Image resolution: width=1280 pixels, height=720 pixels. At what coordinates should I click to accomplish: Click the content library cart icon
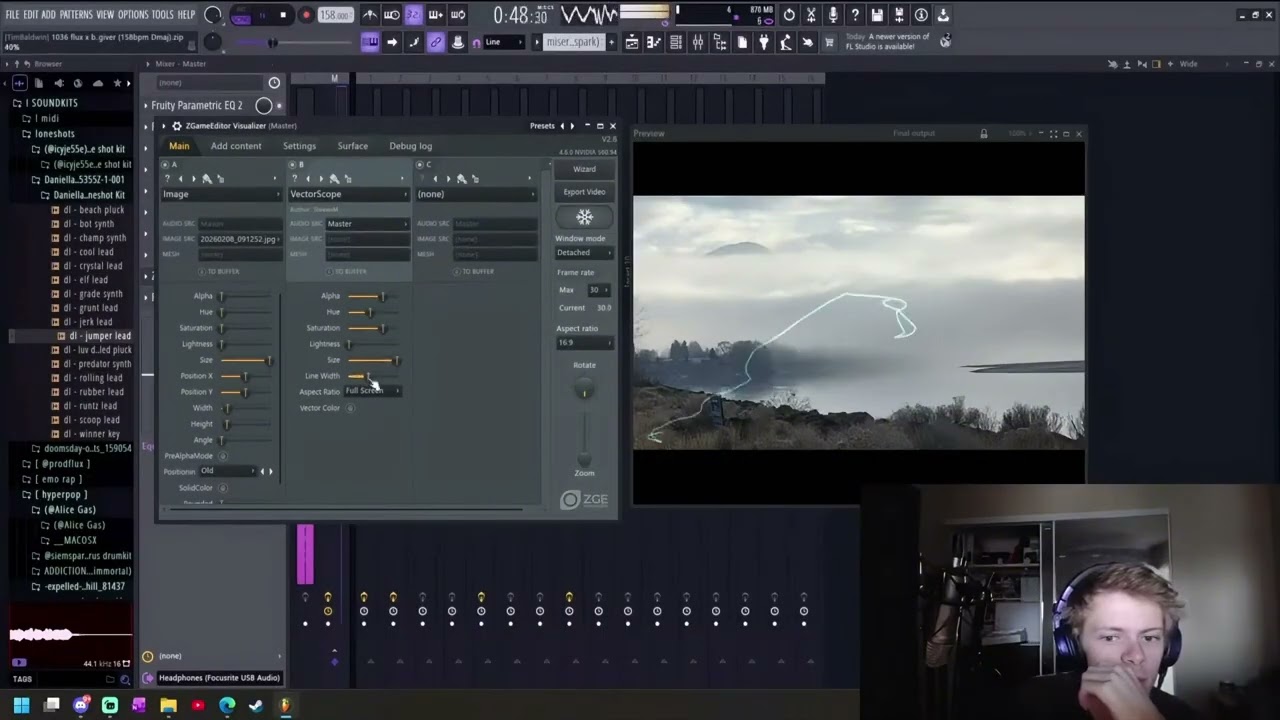click(x=829, y=42)
